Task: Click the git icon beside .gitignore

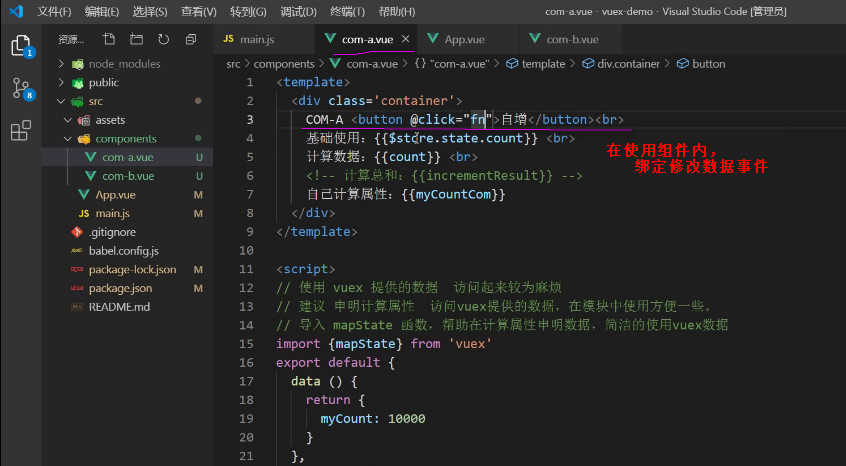Action: coord(77,232)
